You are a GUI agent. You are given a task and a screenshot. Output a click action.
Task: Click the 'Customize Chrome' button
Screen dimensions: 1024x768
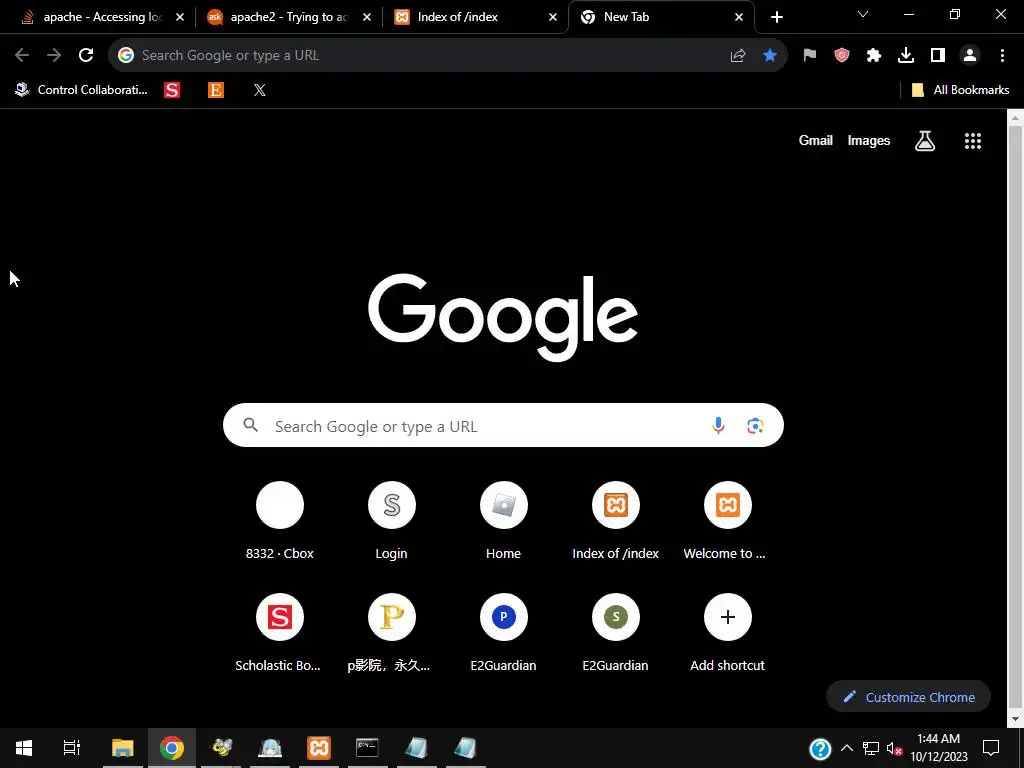point(908,697)
